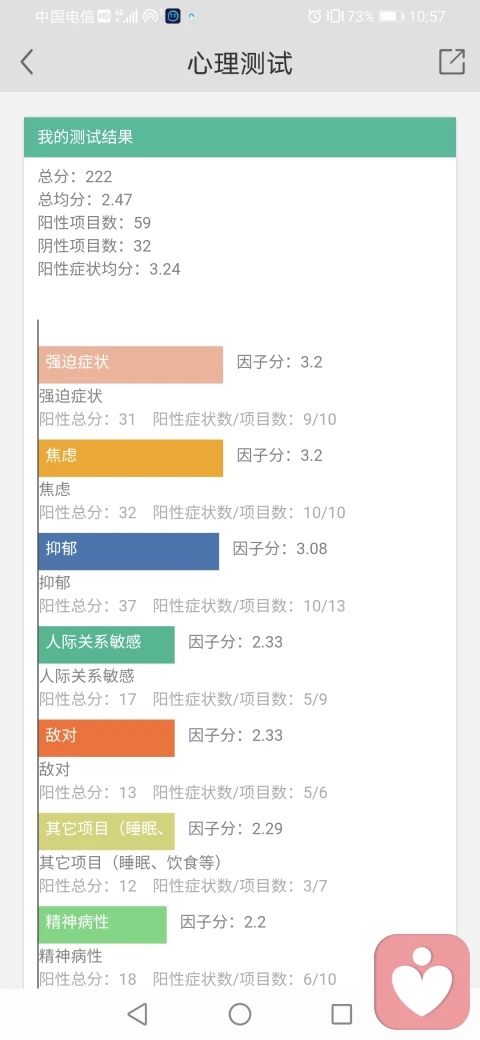Select the 其它项目 yellow-green bar
Viewport: 480px width, 1040px height.
(x=107, y=832)
